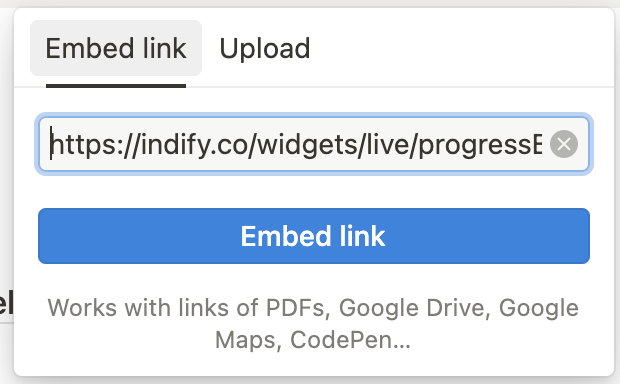Activate the highlighted Embed link tab header
The height and width of the screenshot is (384, 620).
(116, 48)
